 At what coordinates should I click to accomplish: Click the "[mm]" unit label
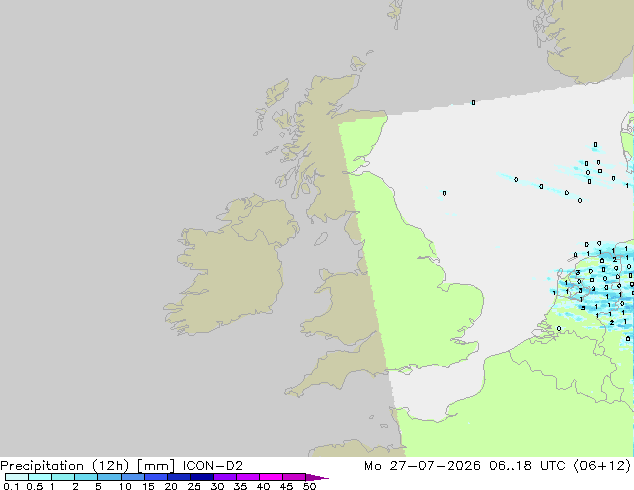(x=156, y=466)
